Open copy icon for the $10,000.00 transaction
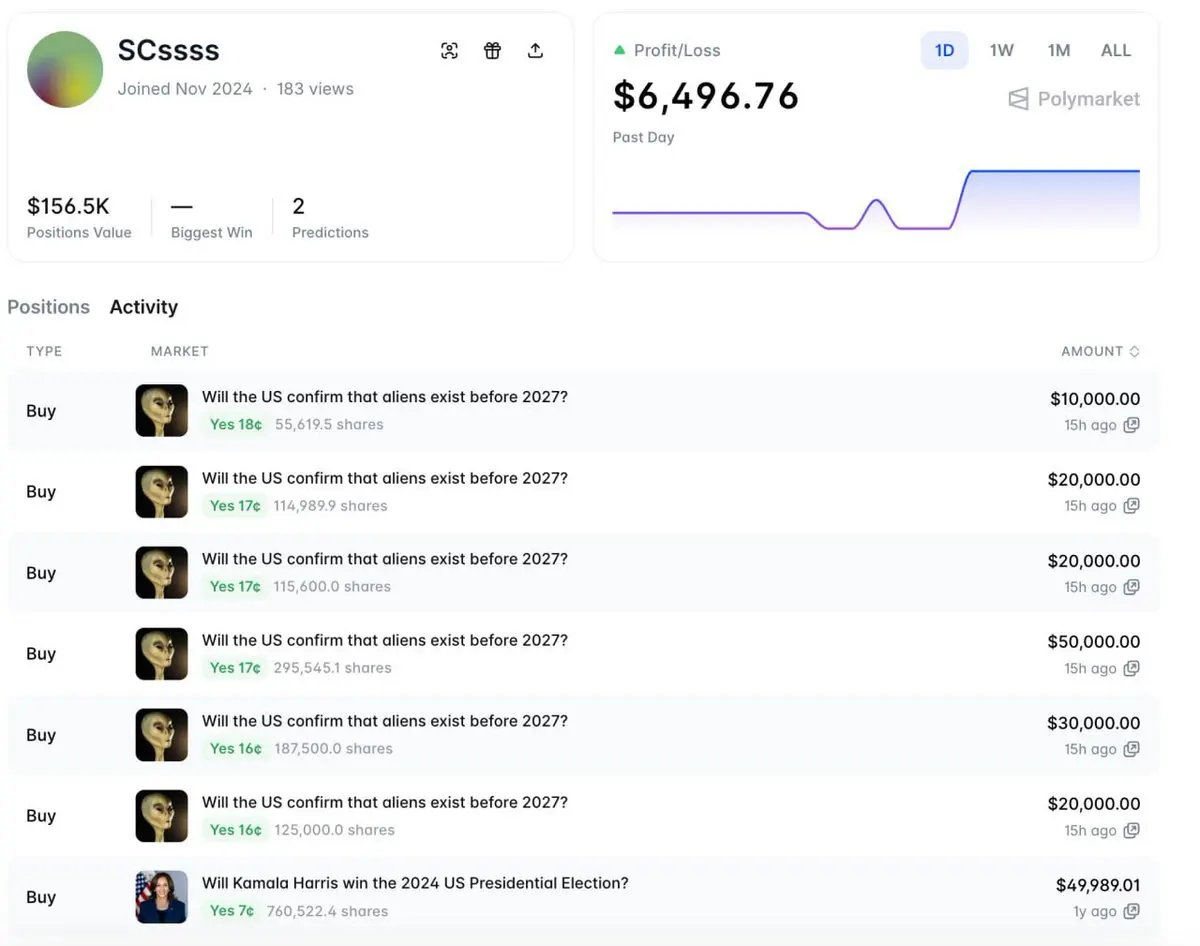The height and width of the screenshot is (946, 1200). (x=1131, y=425)
